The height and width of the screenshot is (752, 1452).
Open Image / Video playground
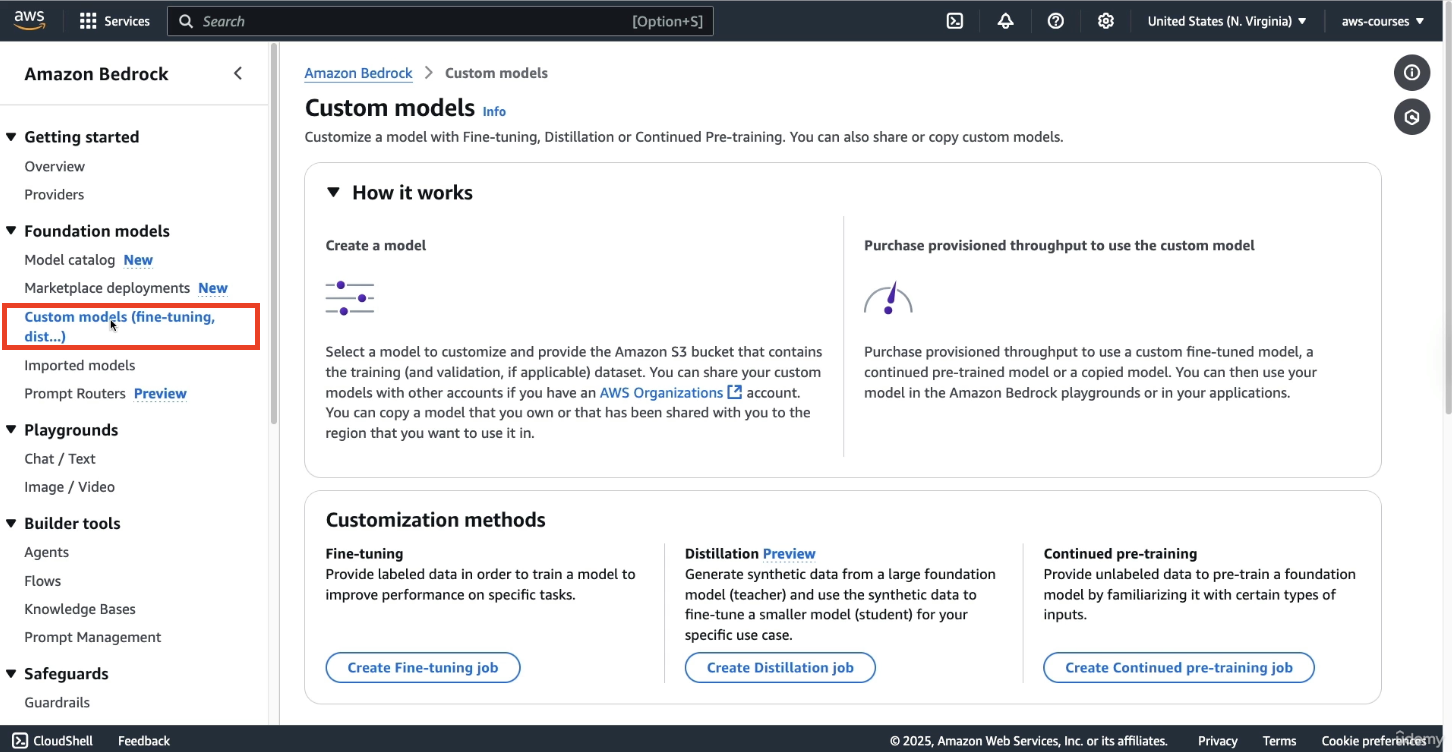(70, 487)
